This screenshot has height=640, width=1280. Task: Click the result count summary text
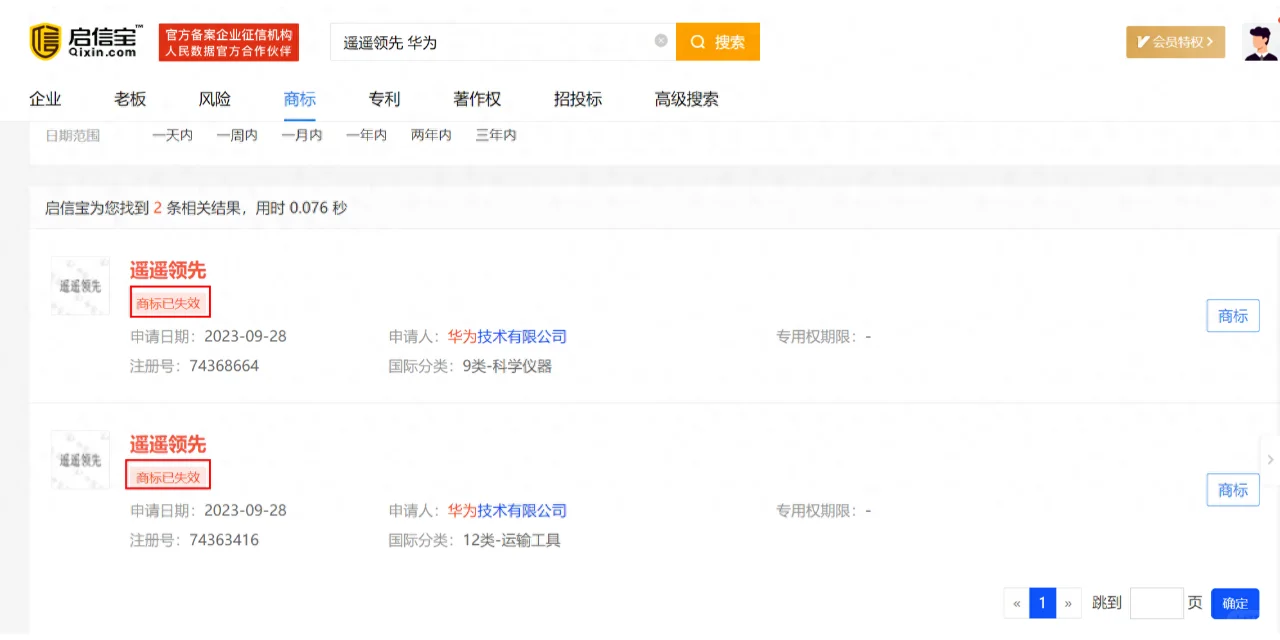click(x=196, y=208)
